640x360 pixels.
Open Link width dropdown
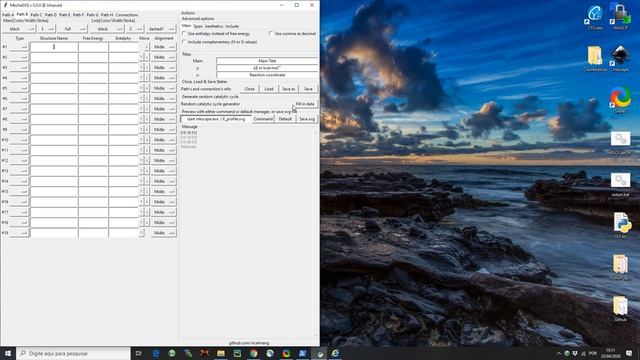click(x=135, y=29)
